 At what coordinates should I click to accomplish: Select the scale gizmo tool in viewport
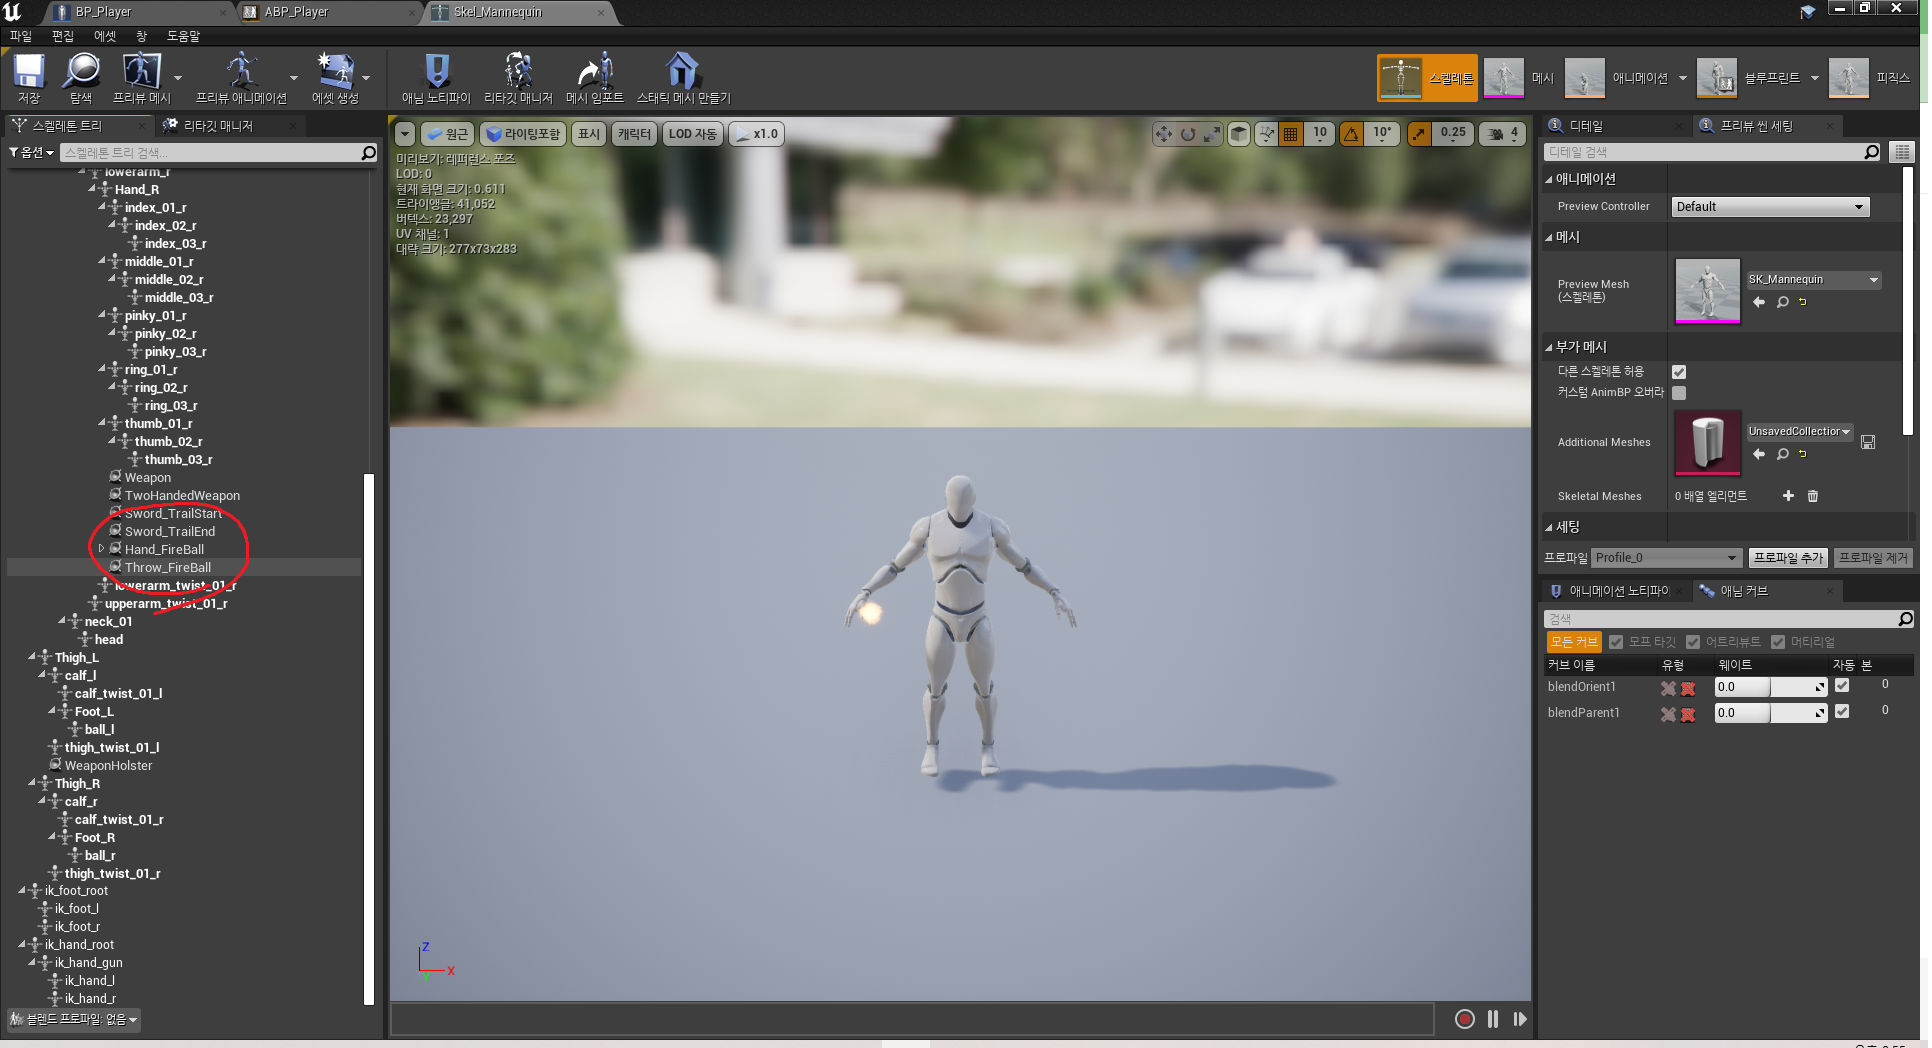1212,134
